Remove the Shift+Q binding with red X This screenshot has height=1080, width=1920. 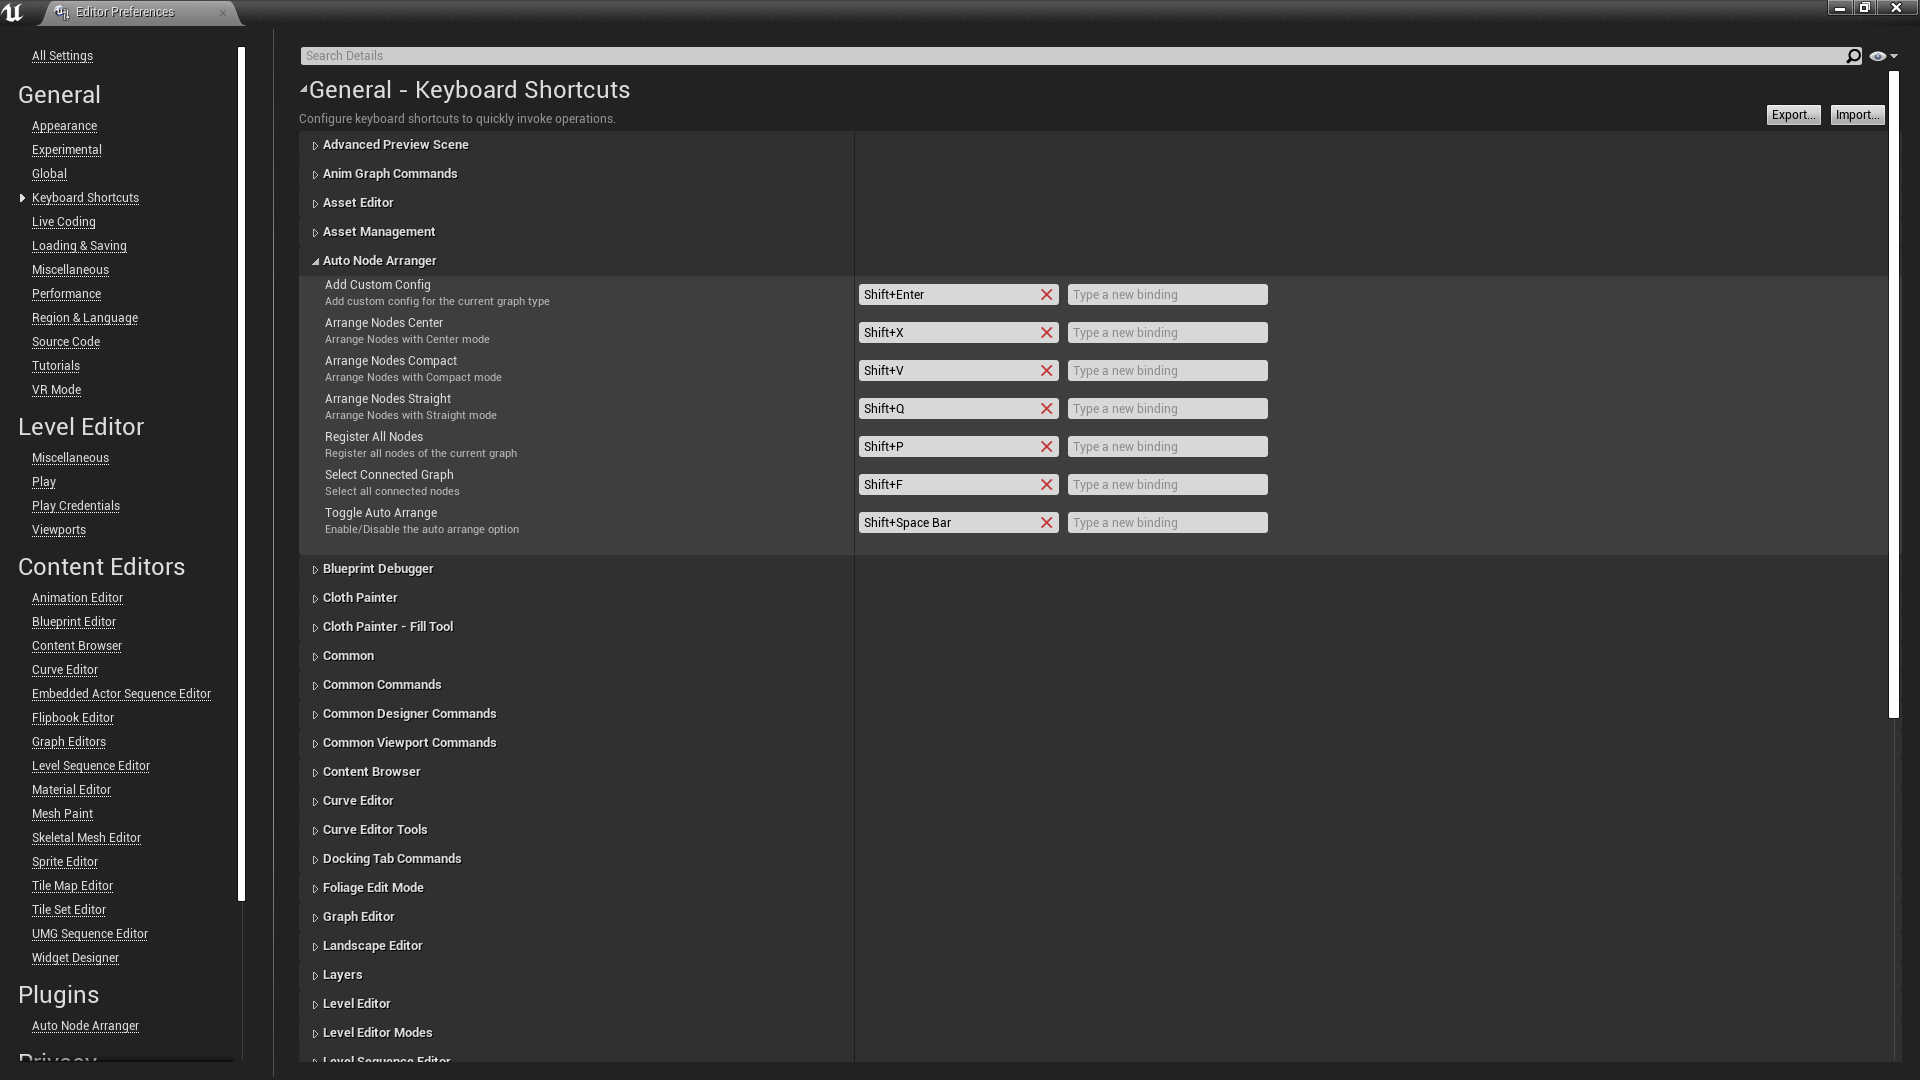tap(1046, 409)
